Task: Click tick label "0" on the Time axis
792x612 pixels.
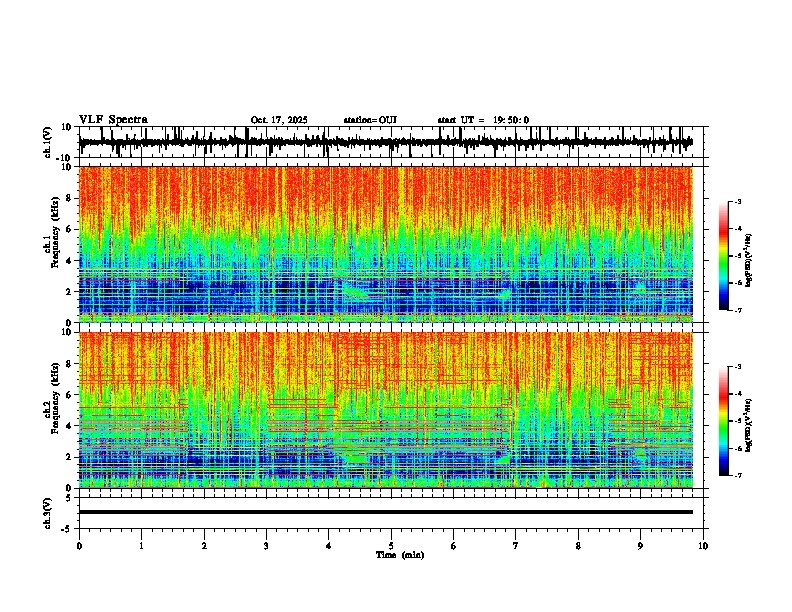Action: 79,546
